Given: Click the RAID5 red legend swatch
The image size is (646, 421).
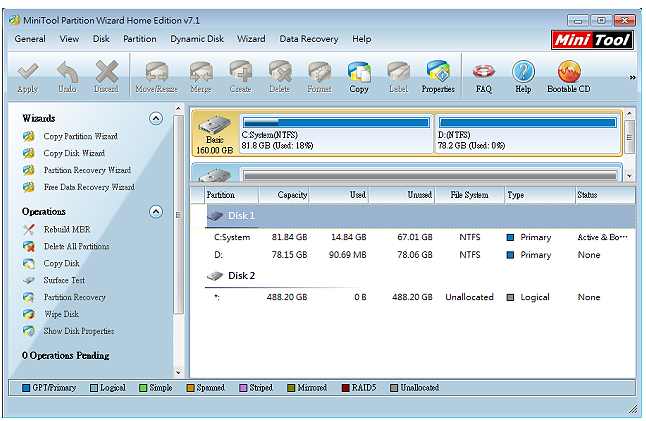Looking at the screenshot, I should click(346, 388).
